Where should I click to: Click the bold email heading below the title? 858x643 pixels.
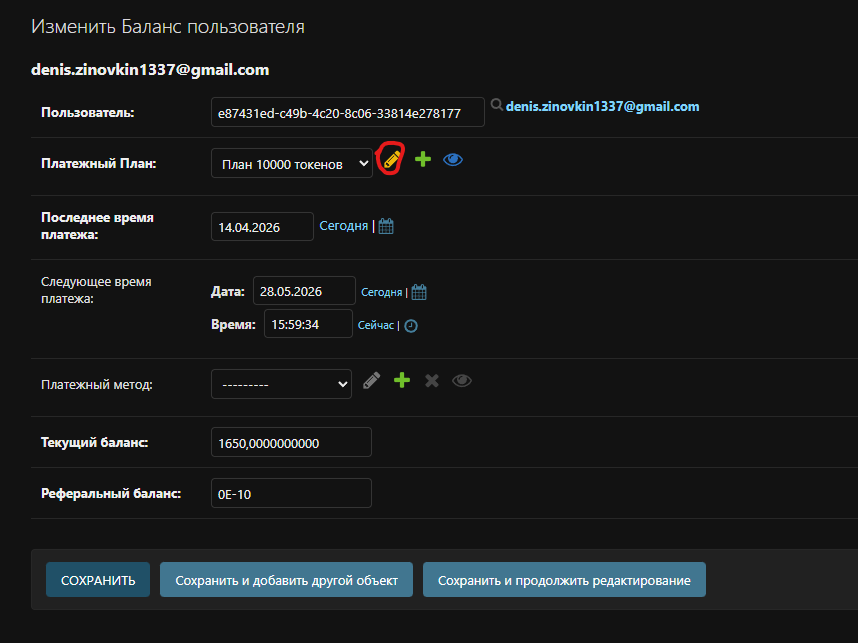pos(150,69)
